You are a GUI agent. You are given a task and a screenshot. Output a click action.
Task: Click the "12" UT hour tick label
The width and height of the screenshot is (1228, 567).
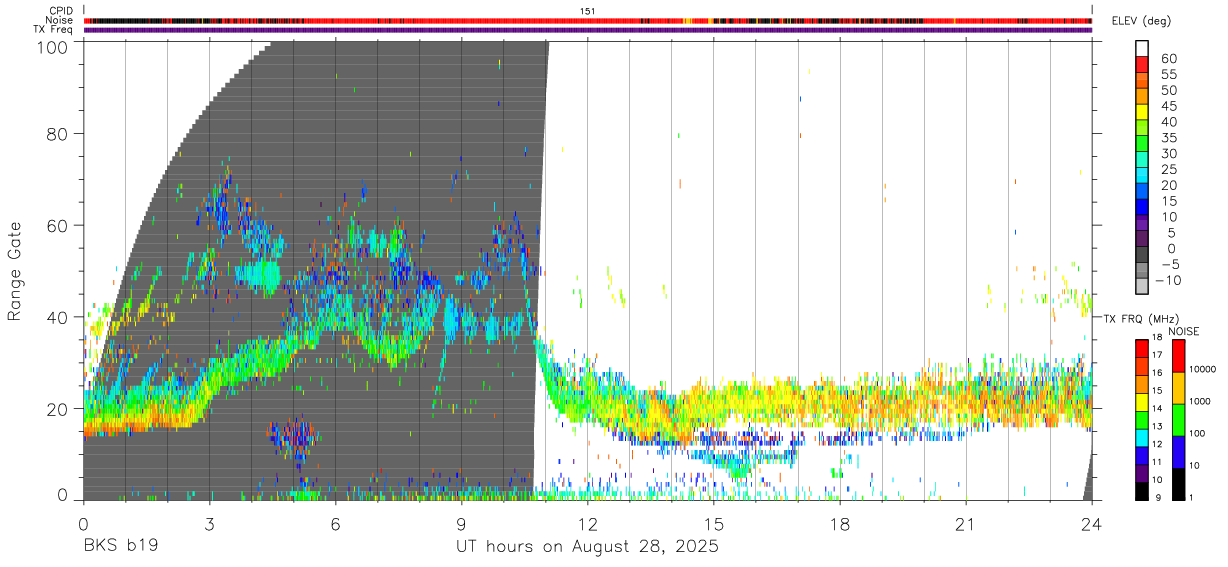[587, 523]
